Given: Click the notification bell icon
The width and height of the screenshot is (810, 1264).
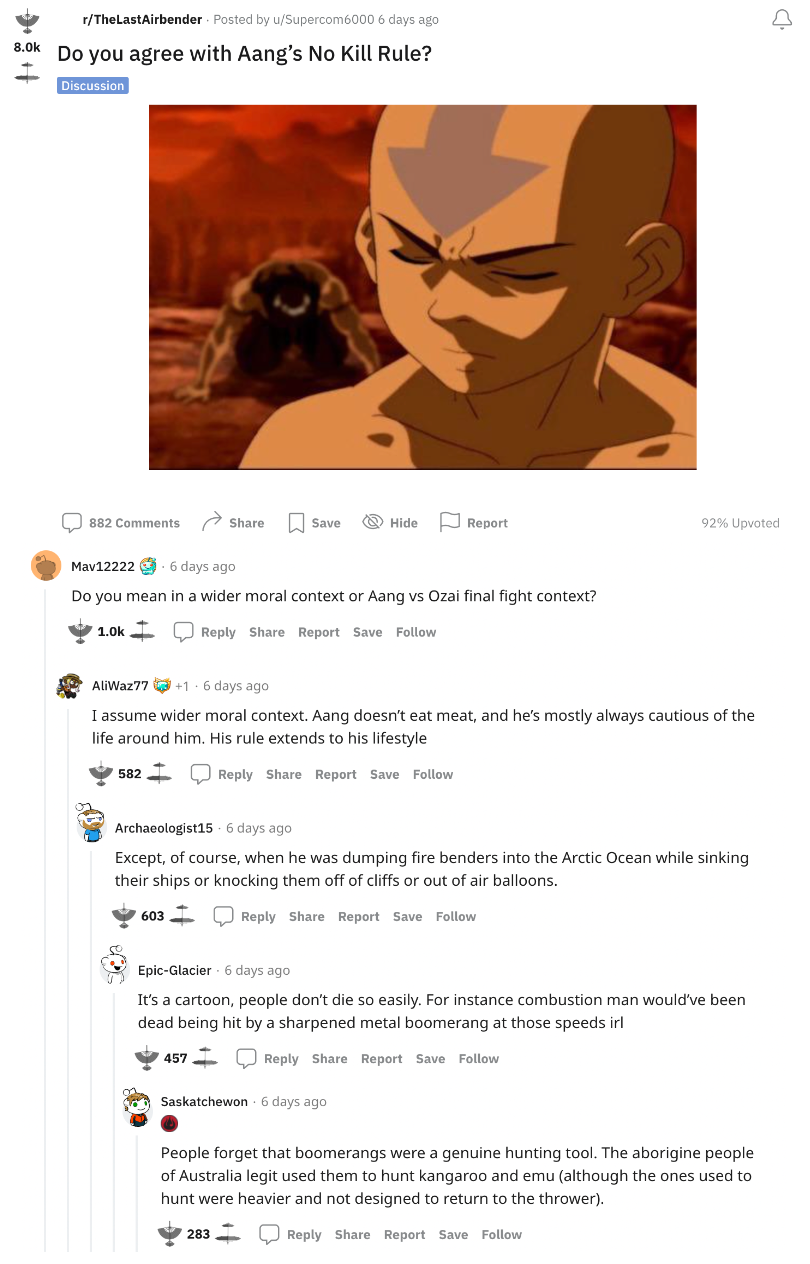Looking at the screenshot, I should pos(782,20).
